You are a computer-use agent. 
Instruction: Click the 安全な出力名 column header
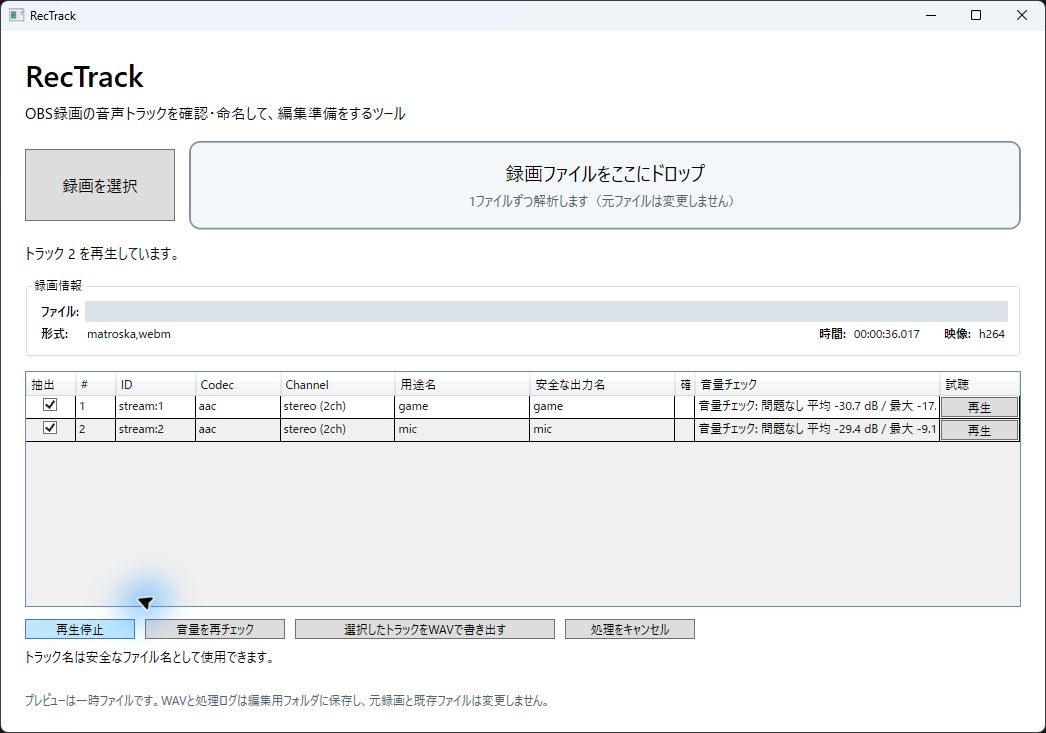(602, 384)
